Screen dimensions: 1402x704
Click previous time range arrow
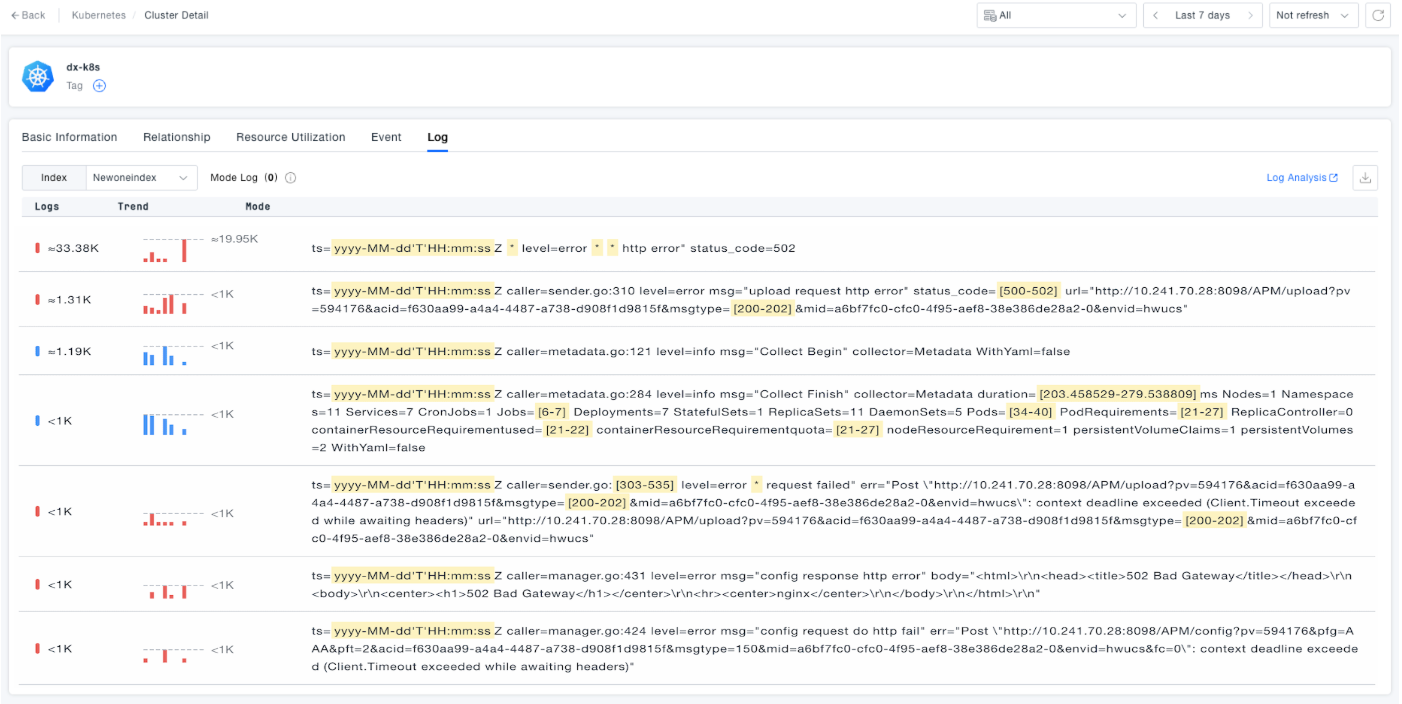[1156, 16]
